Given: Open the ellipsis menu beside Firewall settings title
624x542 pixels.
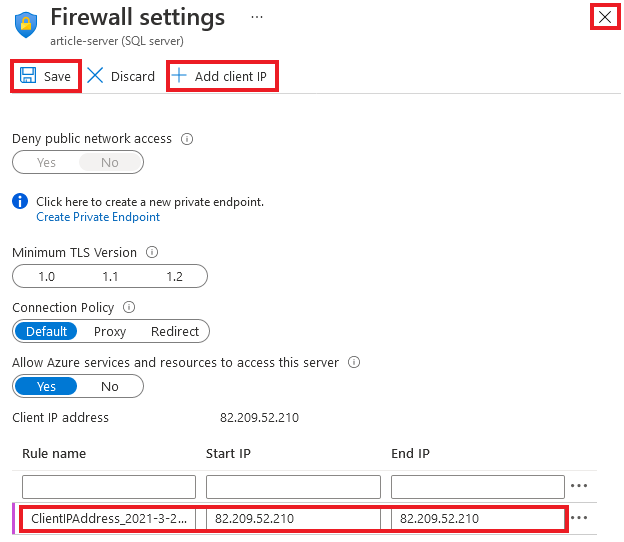Looking at the screenshot, I should click(x=257, y=18).
